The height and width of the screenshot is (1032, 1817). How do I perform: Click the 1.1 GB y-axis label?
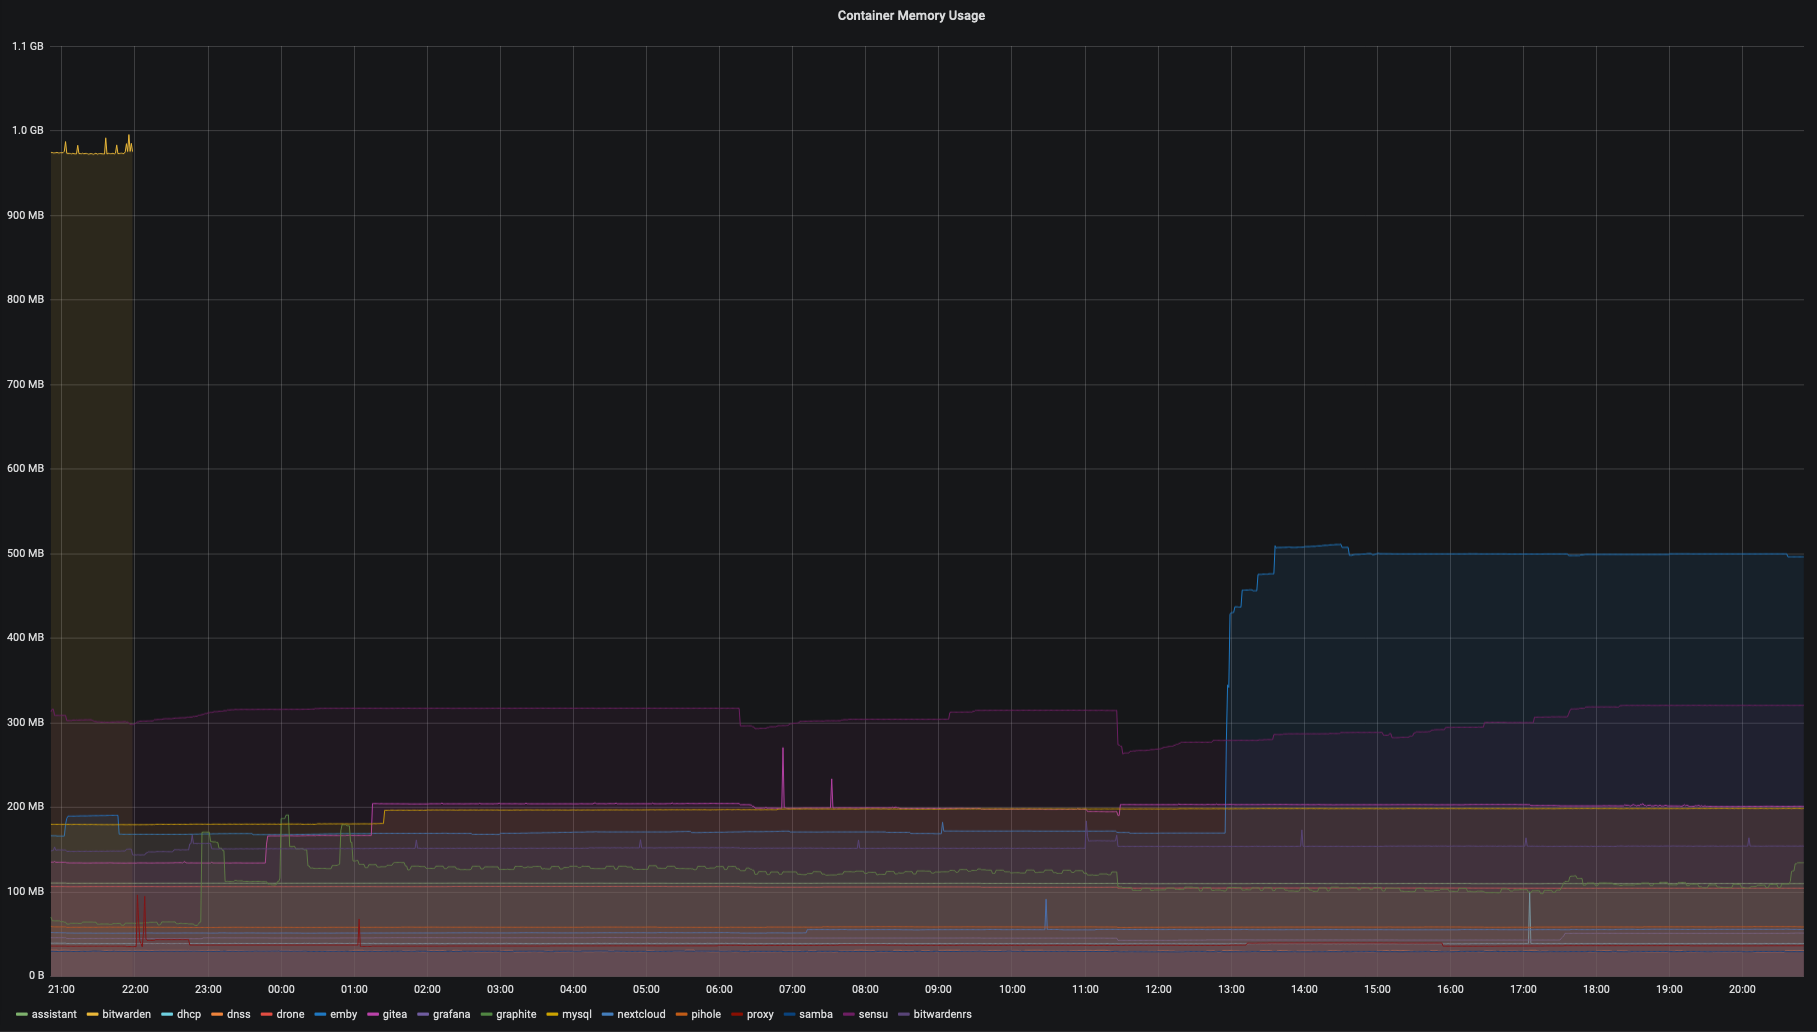click(28, 46)
